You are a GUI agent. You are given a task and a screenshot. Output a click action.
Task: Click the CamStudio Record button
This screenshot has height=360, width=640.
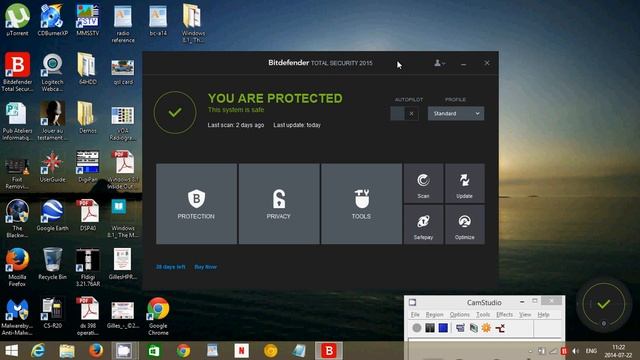[x=417, y=328]
